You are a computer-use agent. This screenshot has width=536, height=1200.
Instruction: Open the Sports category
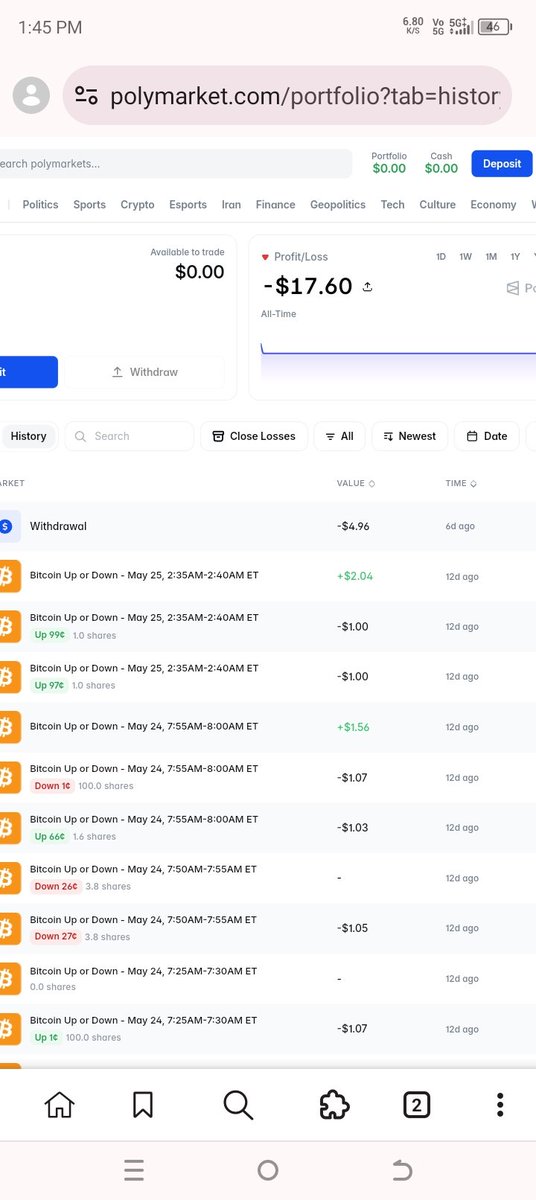coord(89,205)
